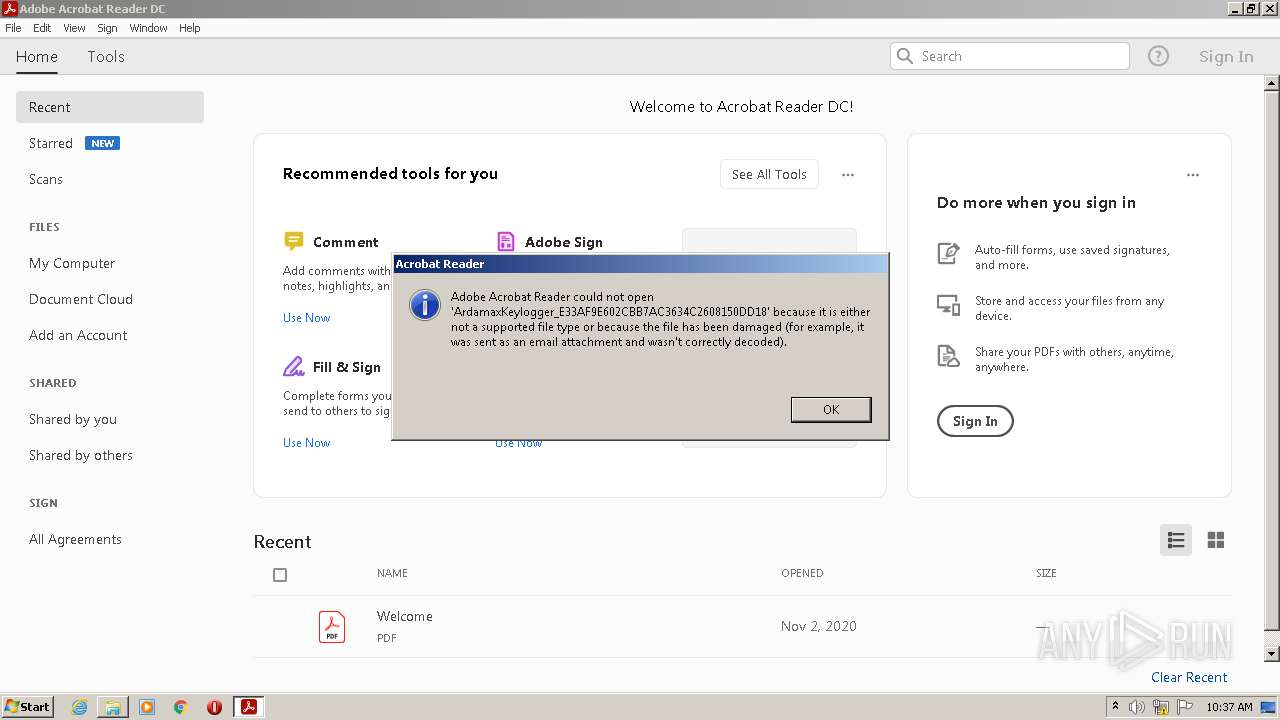The image size is (1280, 720).
Task: Click the help question mark icon
Action: click(x=1158, y=56)
